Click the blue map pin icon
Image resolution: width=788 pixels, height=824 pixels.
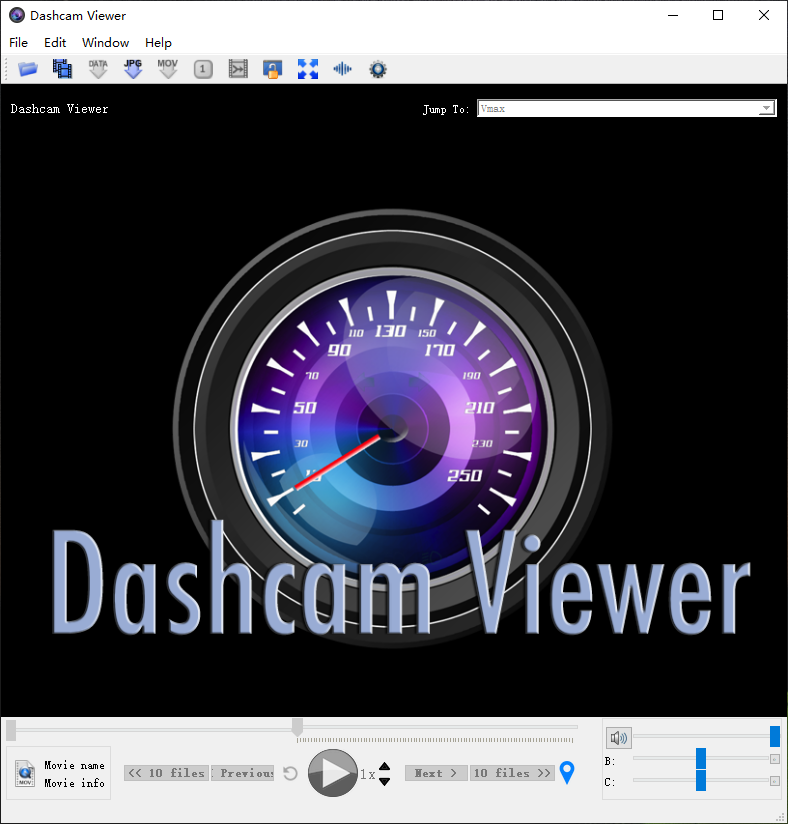[567, 772]
